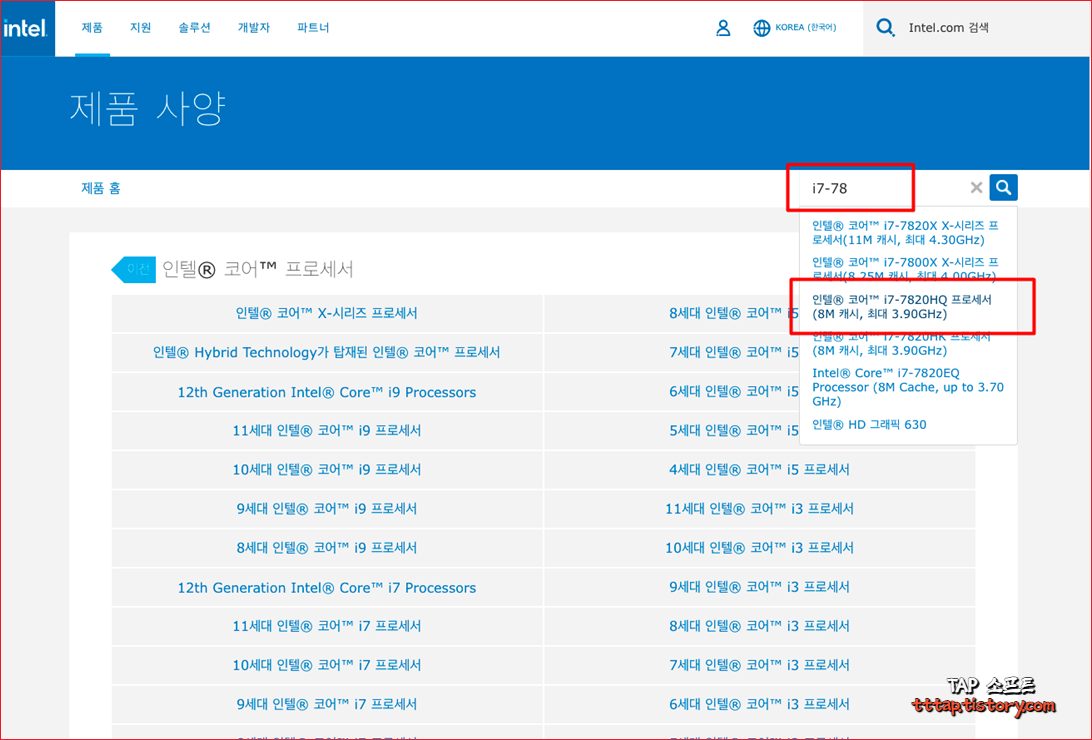This screenshot has height=740, width=1092.
Task: Select Intel Core i7-7820EQ Processor suggestion
Action: click(908, 387)
